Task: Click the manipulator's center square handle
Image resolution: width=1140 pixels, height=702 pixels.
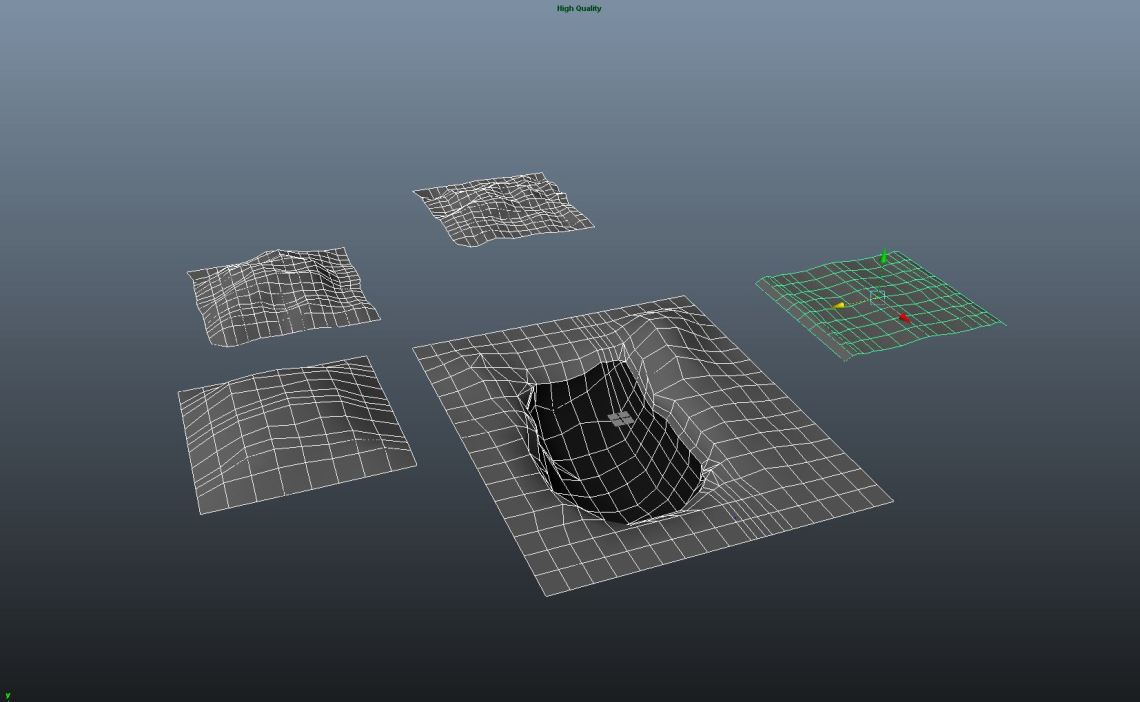Action: [877, 296]
